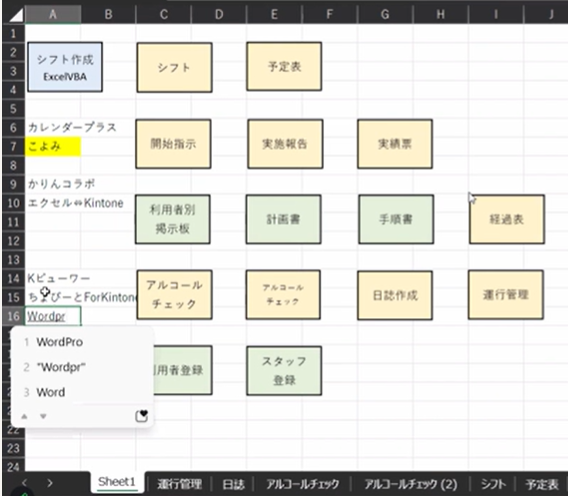Click the 実施報告 button
This screenshot has width=568, height=497.
pyautogui.click(x=285, y=144)
